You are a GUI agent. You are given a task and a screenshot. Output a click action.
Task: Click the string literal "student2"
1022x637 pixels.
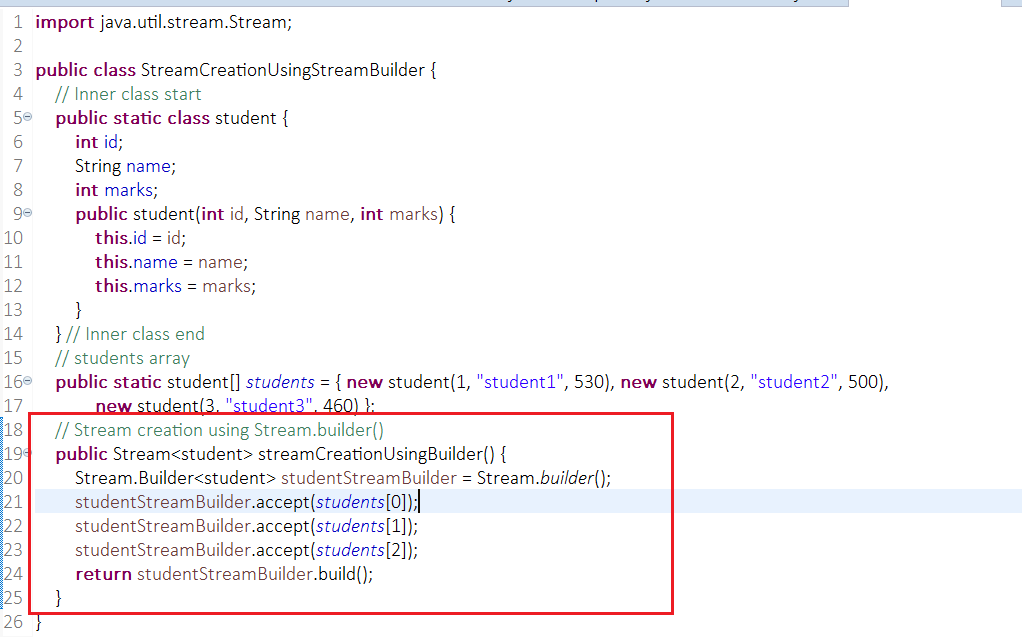(794, 381)
